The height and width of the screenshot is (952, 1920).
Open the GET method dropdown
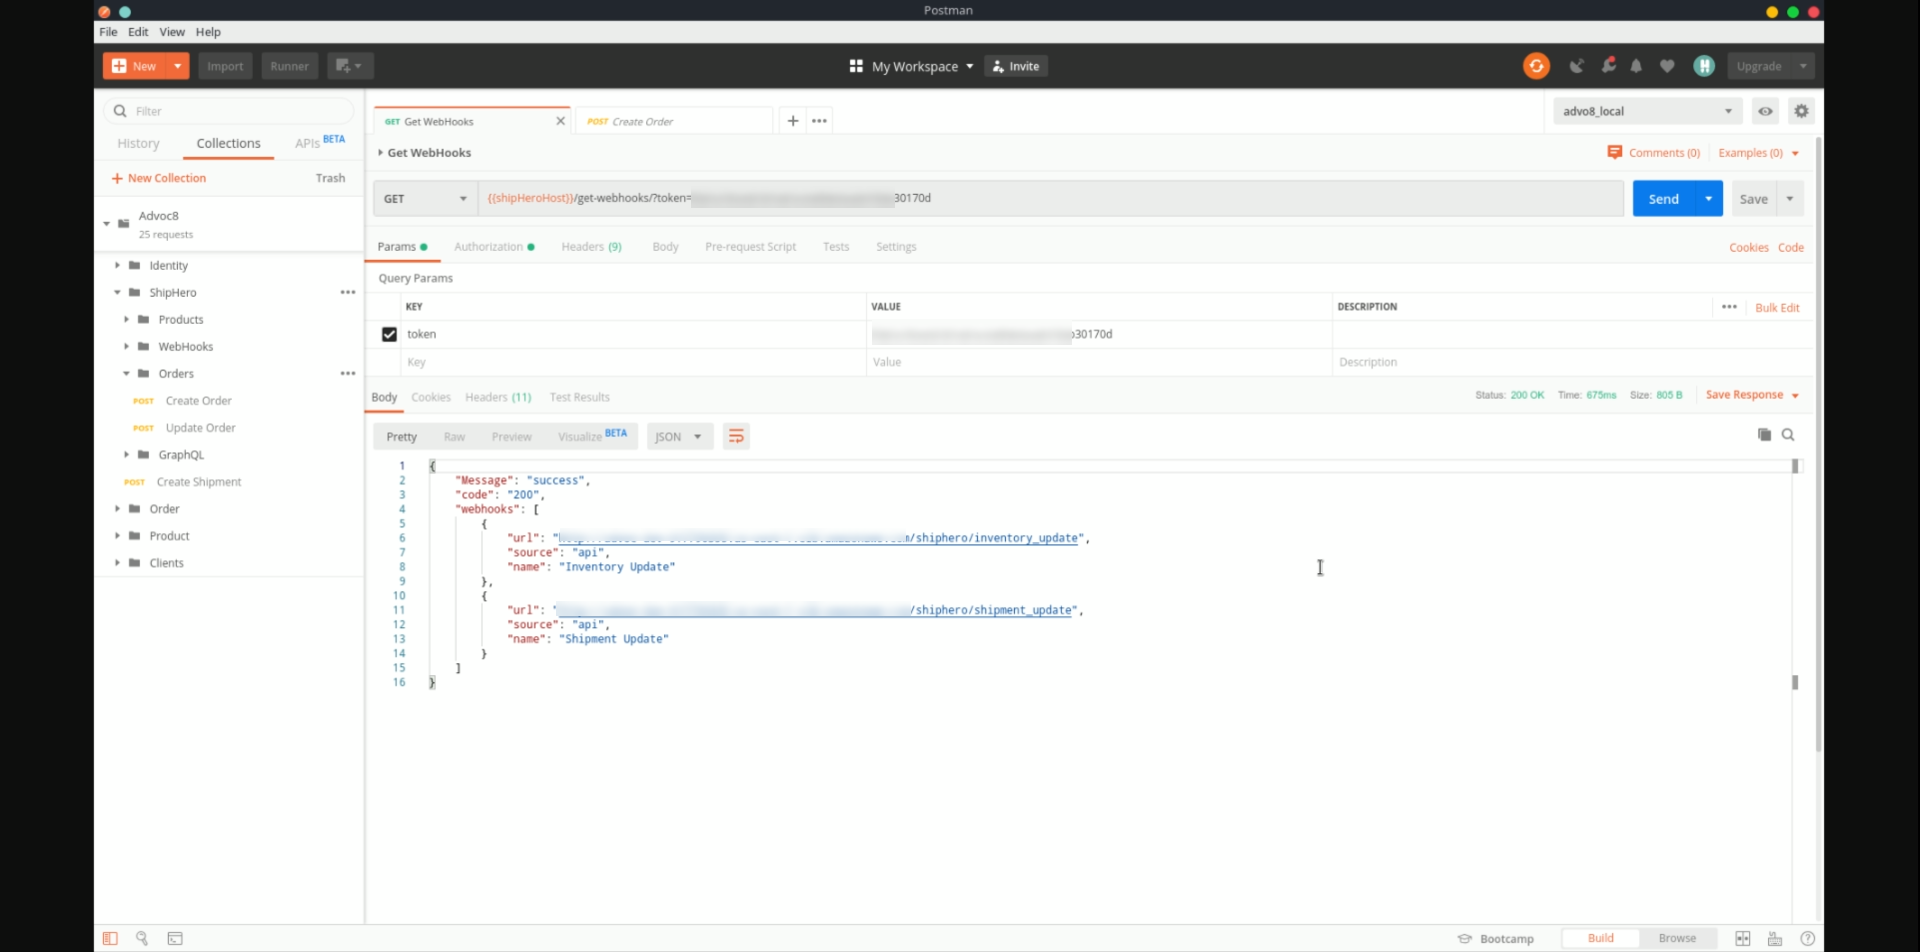pyautogui.click(x=426, y=198)
